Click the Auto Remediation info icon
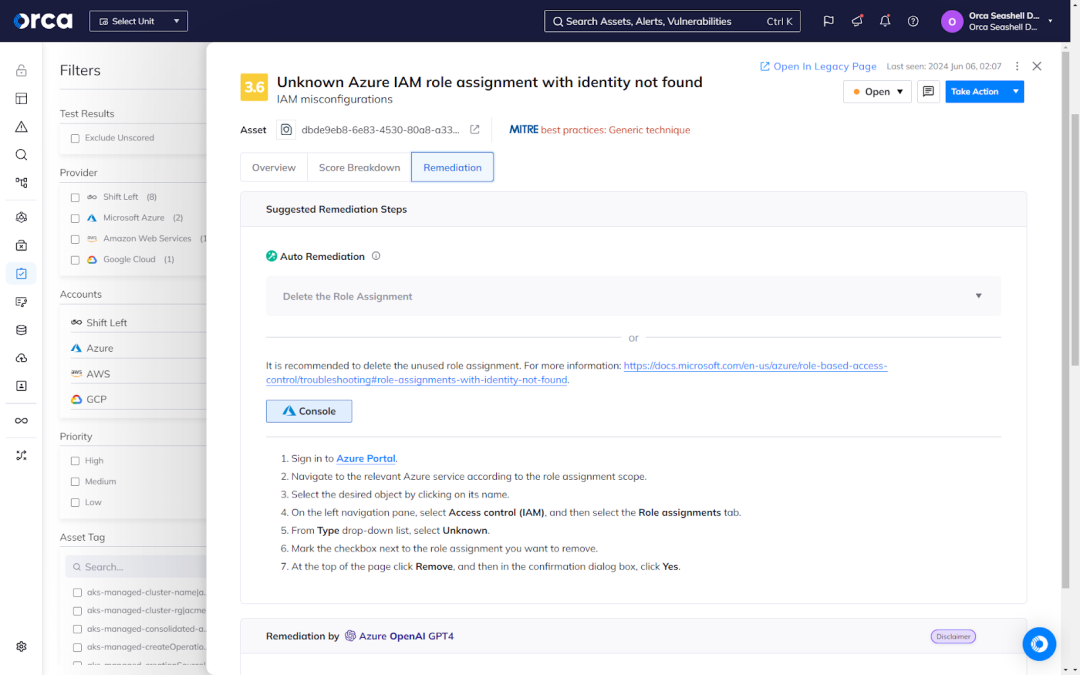The image size is (1080, 675). coord(376,256)
